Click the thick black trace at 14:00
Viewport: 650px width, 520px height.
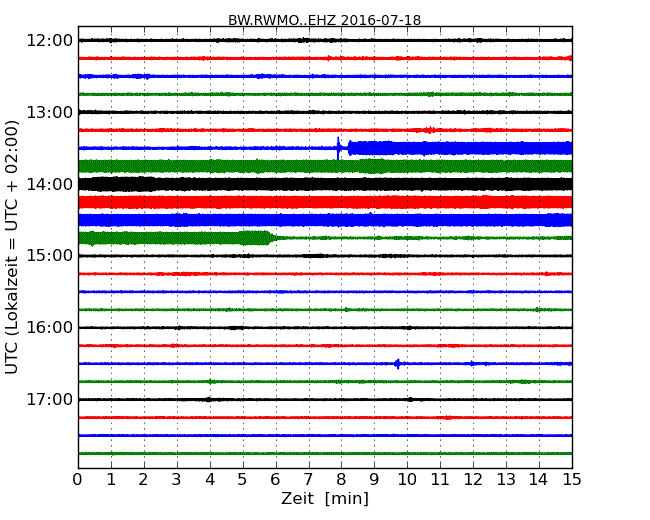click(325, 184)
